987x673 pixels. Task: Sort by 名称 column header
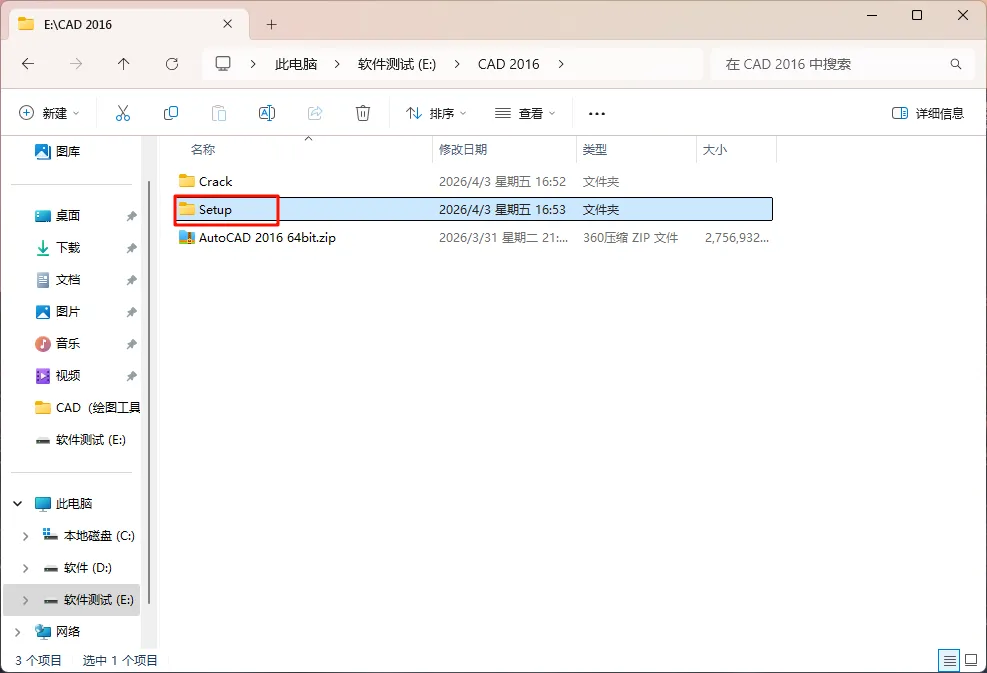[203, 150]
